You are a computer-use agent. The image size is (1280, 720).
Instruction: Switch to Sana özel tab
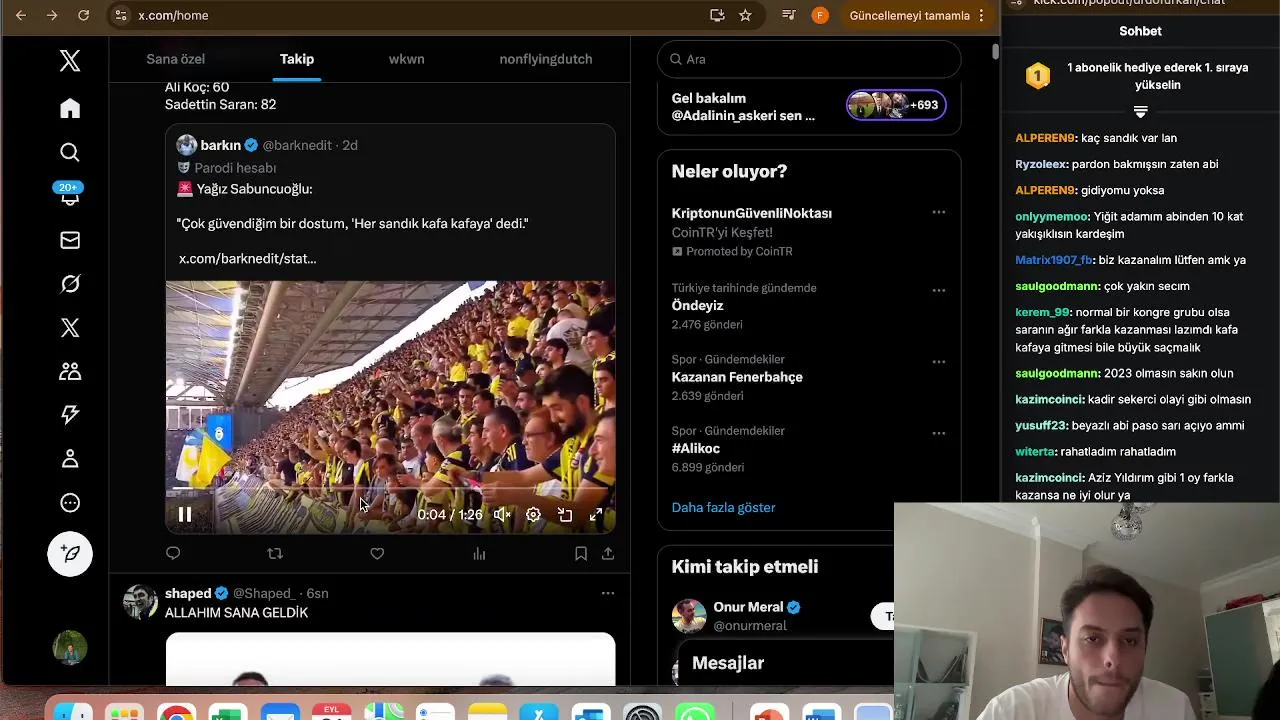coord(176,59)
